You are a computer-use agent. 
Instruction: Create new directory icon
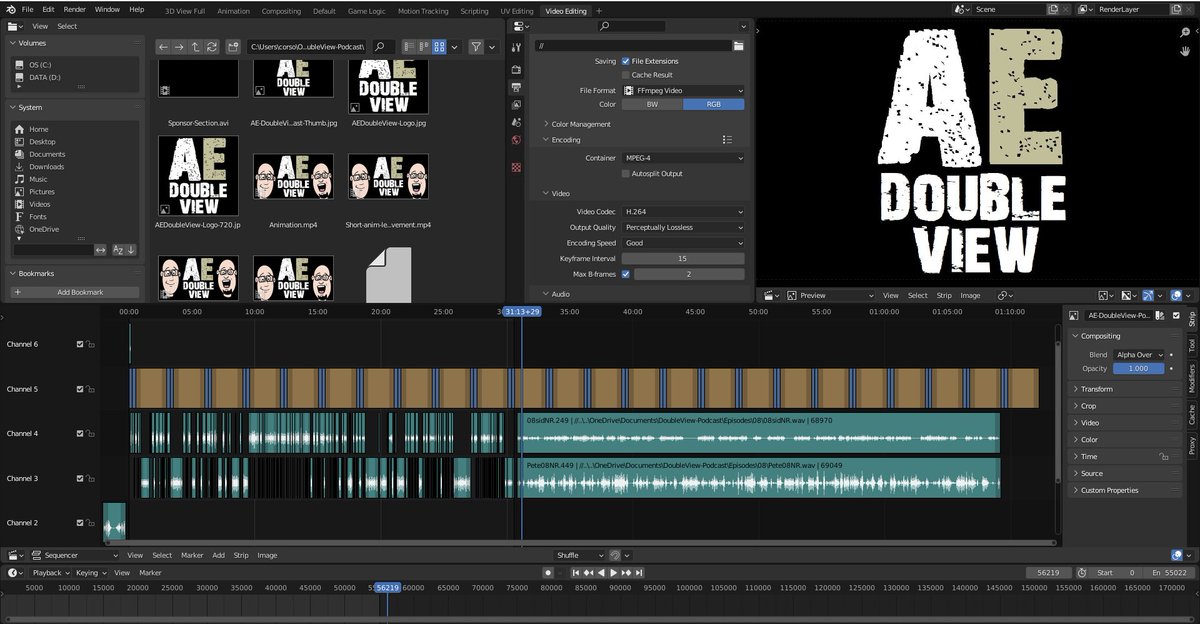[233, 47]
